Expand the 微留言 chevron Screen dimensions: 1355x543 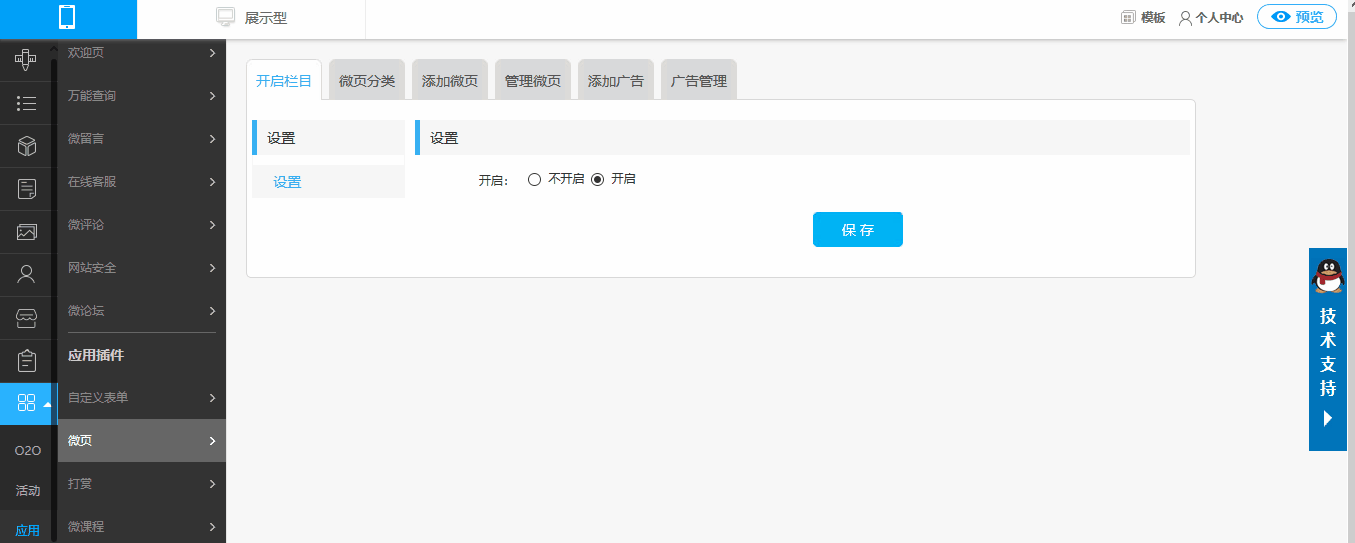click(212, 139)
